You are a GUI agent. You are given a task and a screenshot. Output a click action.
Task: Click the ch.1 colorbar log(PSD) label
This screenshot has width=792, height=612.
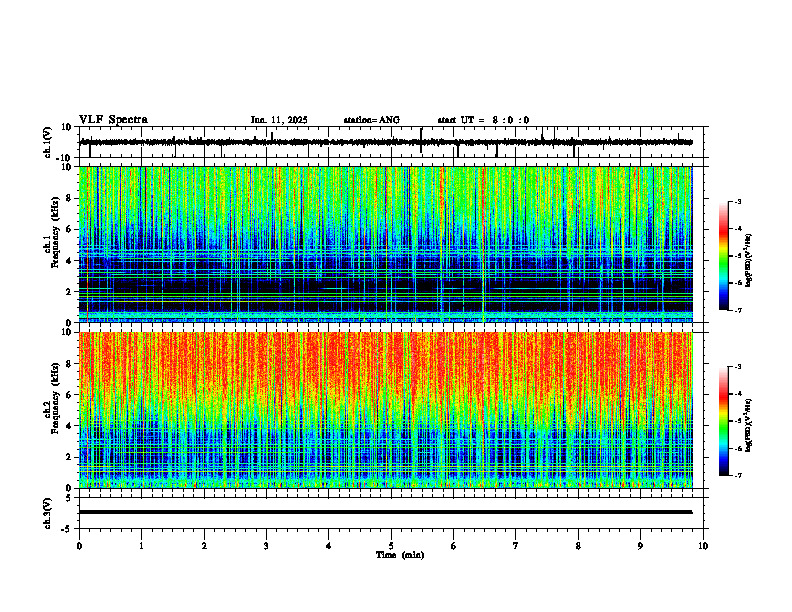[748, 261]
